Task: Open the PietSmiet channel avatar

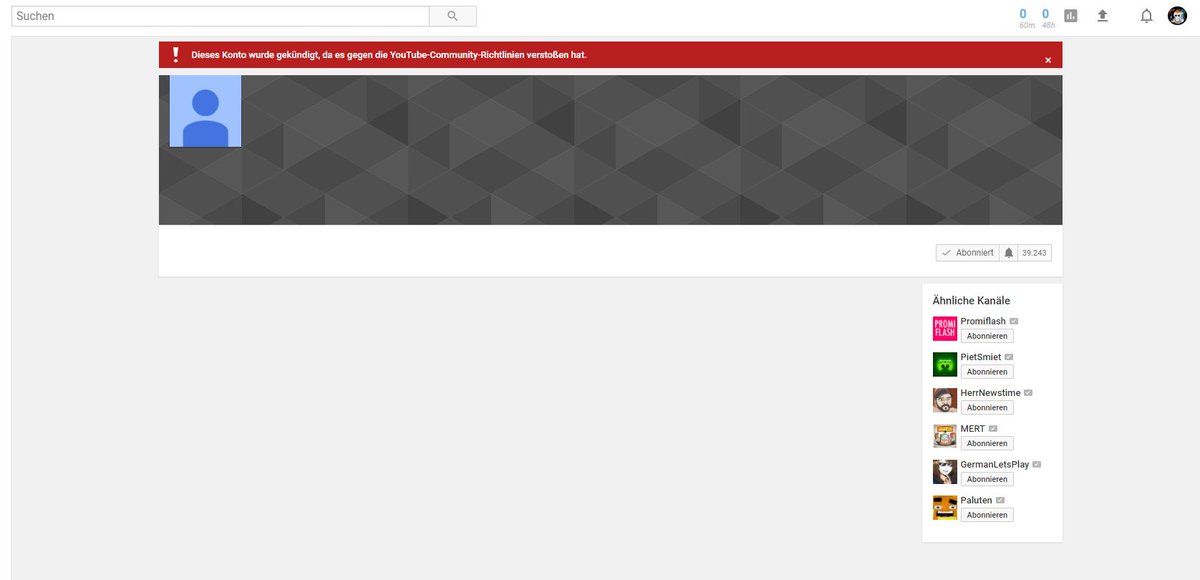Action: coord(945,365)
